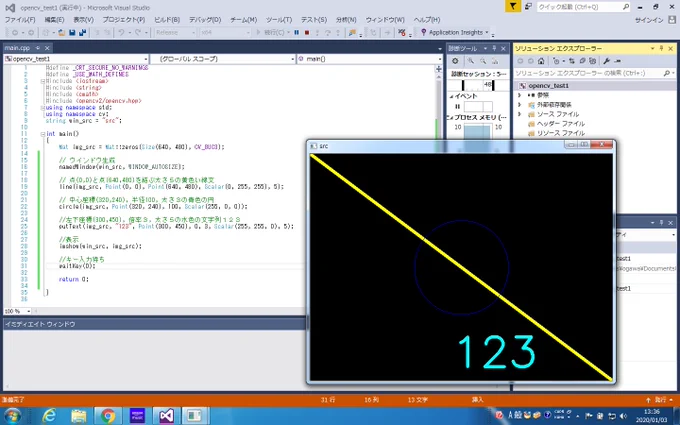Toggle auto-hide pin on Solution Explorer
This screenshot has width=680, height=425.
click(x=661, y=48)
